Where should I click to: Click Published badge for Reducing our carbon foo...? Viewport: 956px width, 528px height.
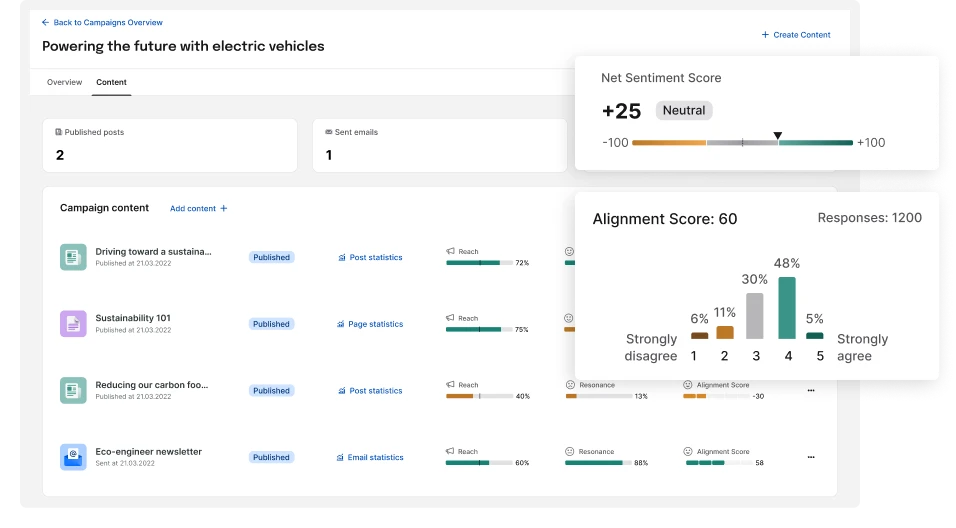271,390
